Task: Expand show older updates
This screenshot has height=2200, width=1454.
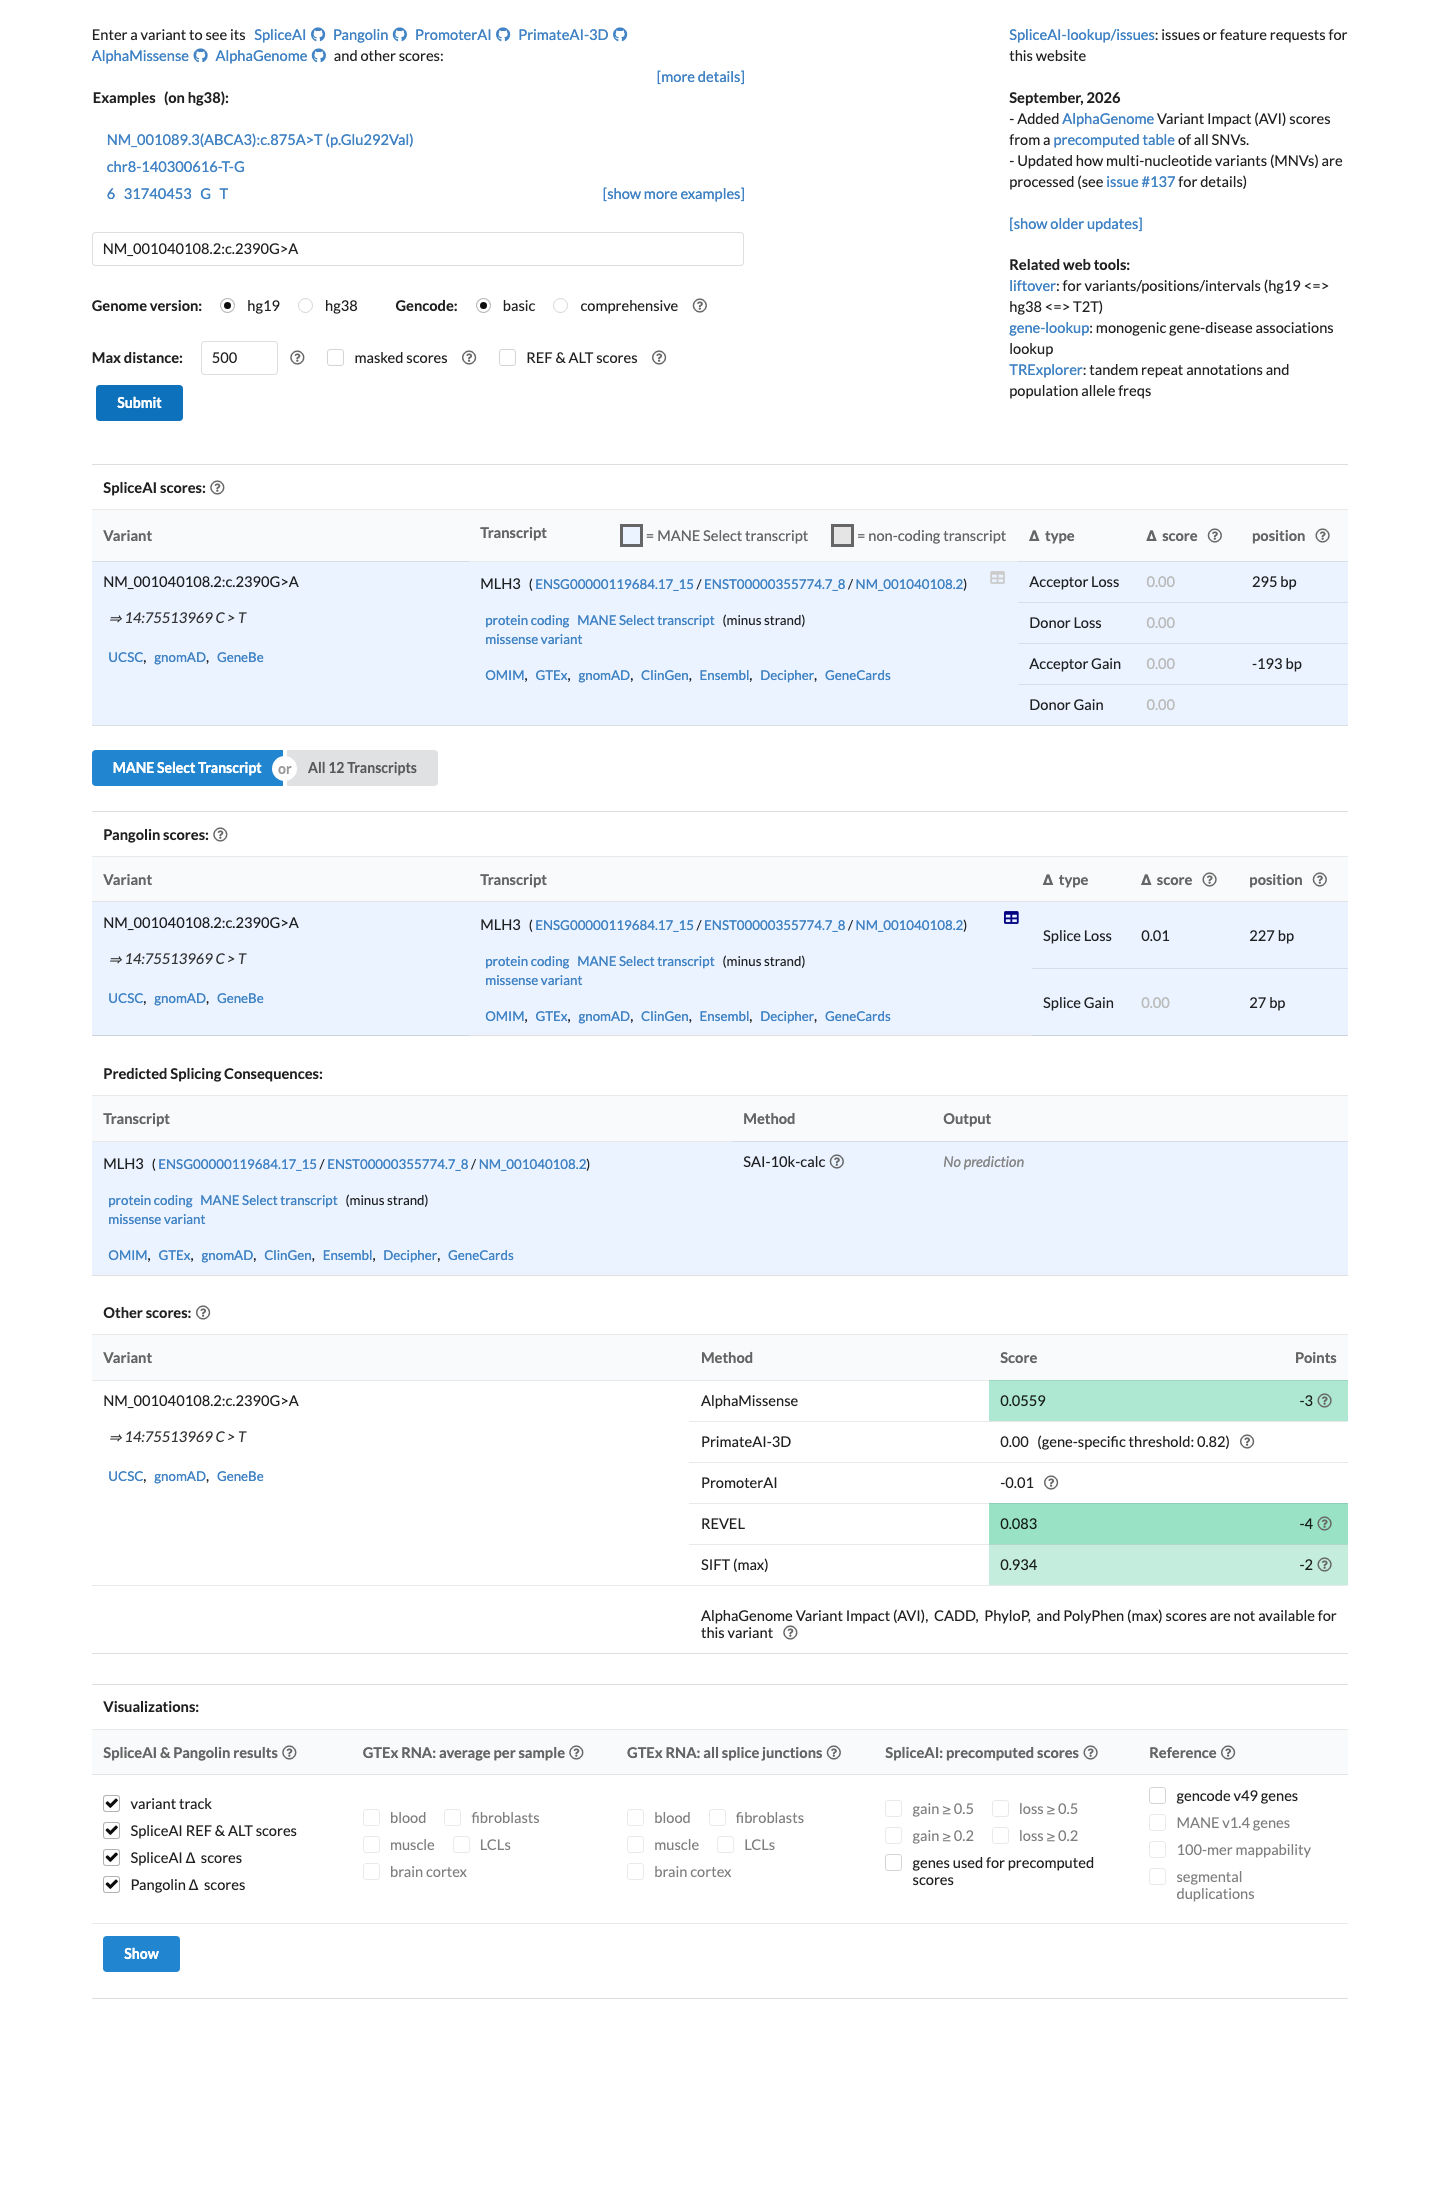Action: click(1075, 224)
